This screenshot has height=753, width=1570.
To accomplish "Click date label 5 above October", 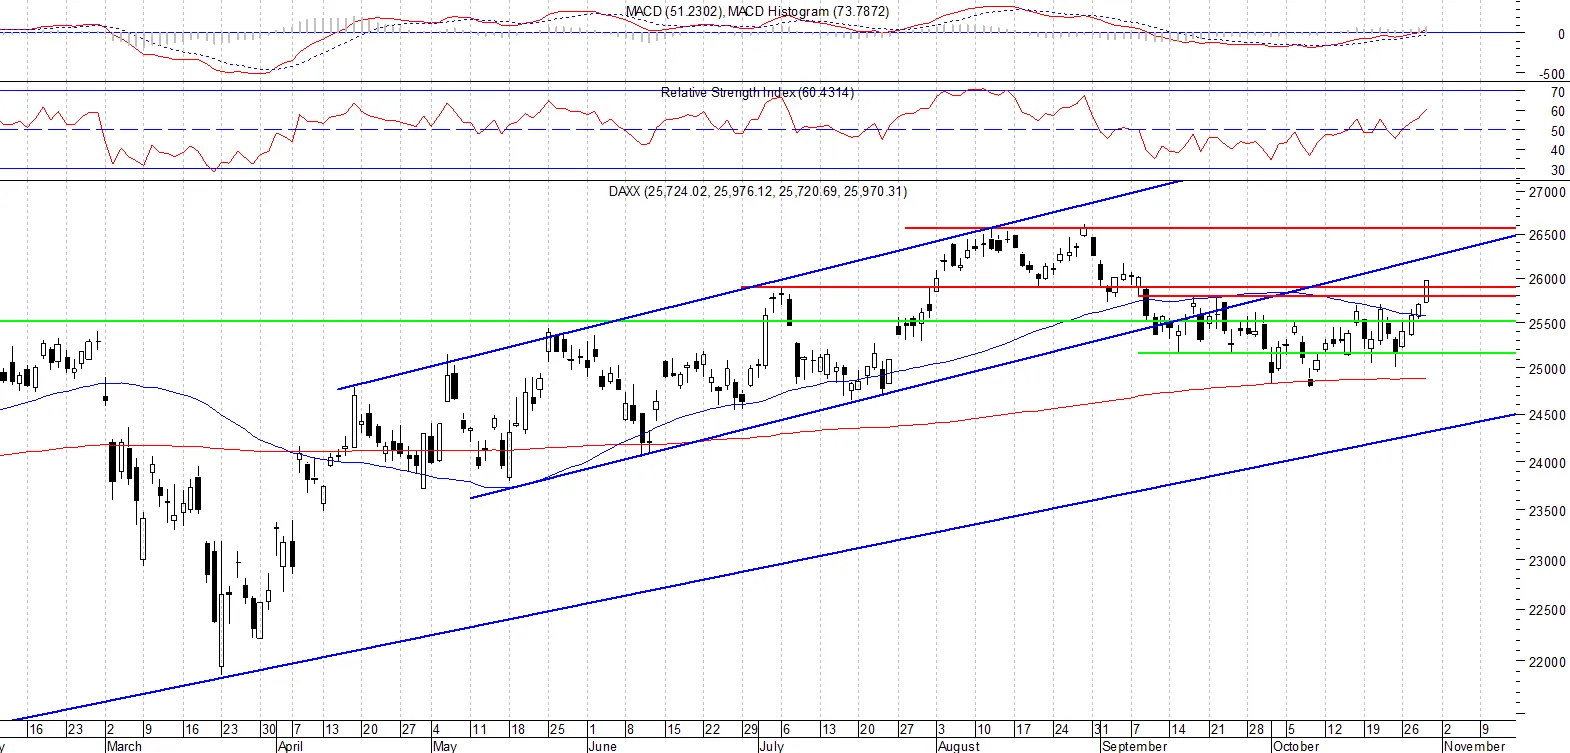I will (1291, 730).
